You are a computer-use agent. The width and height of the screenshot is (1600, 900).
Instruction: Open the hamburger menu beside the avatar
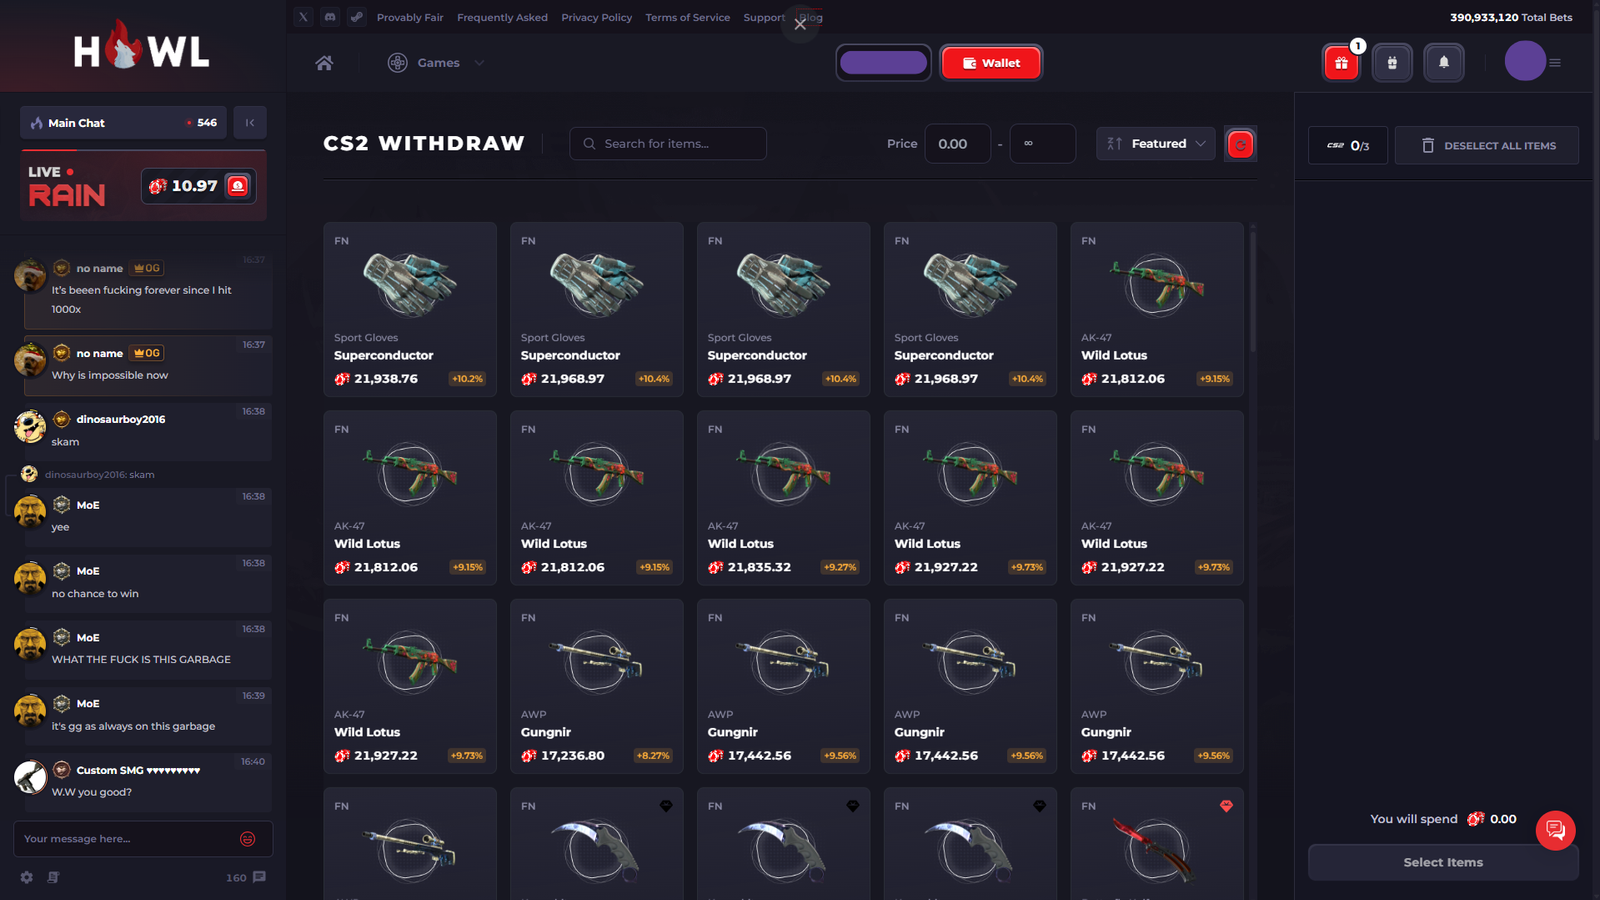1555,63
